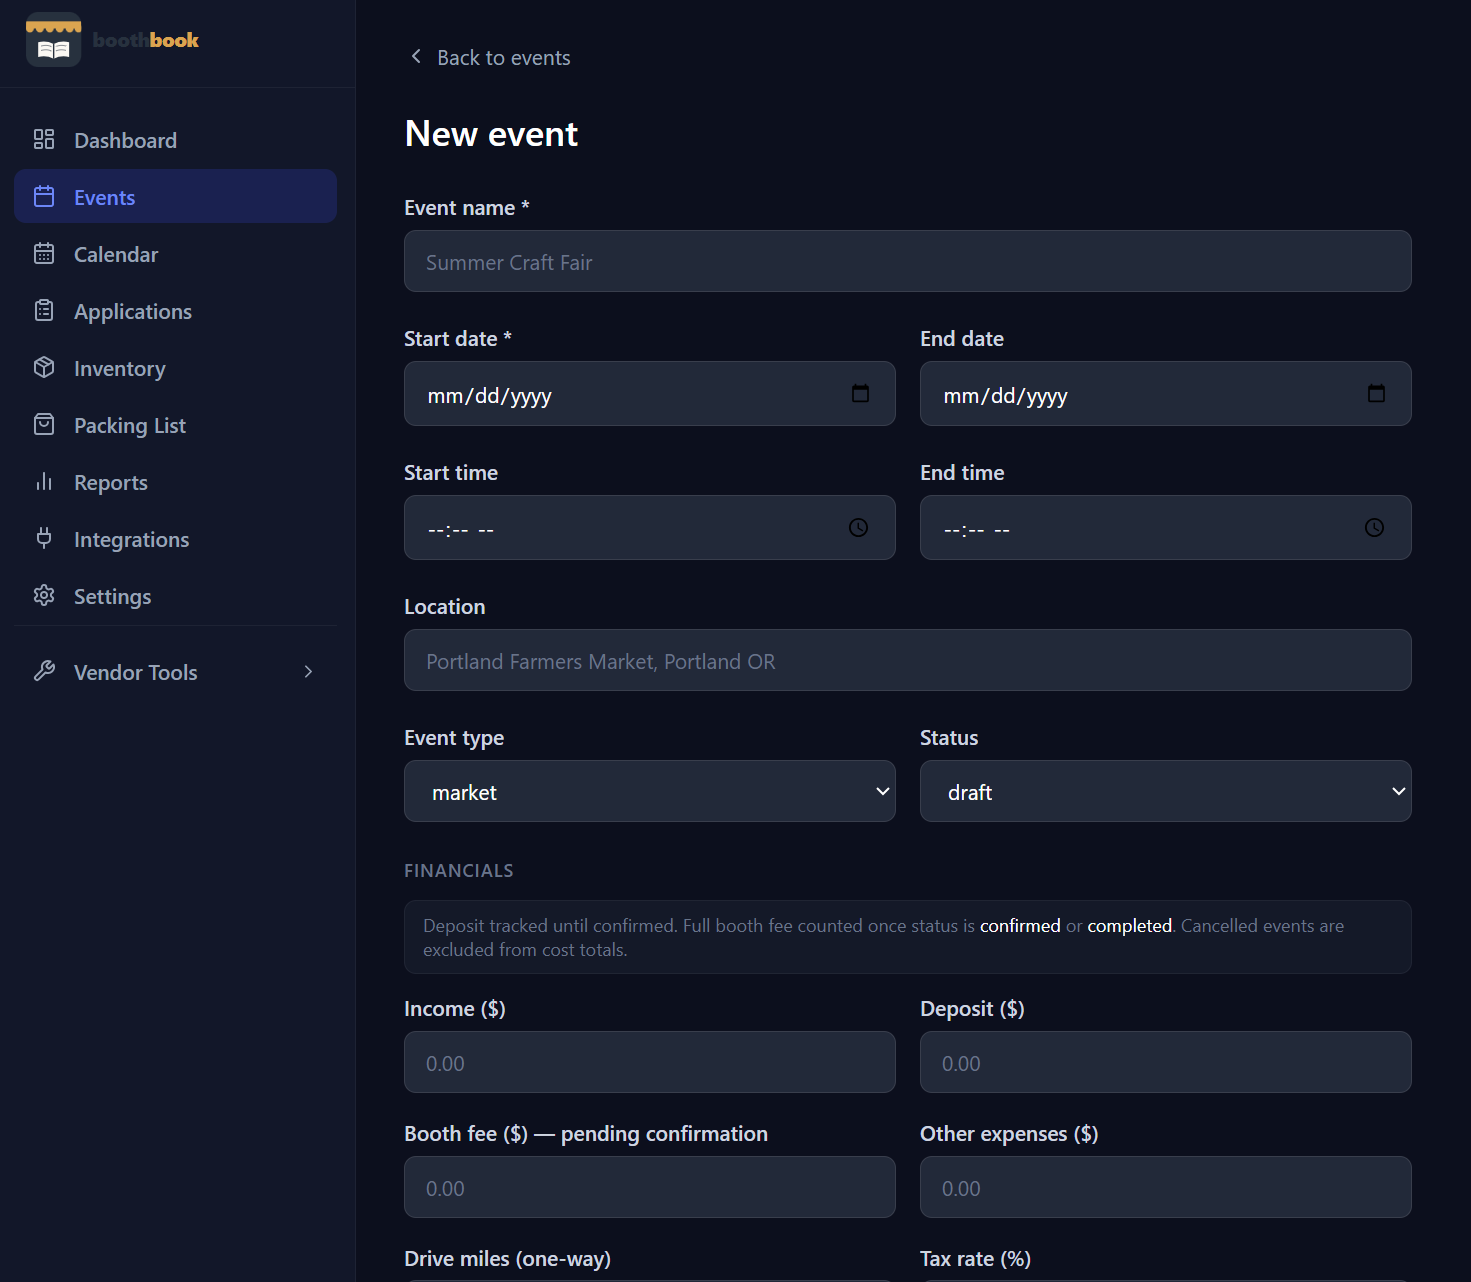
Task: Focus the Deposit ($) input field
Action: point(1166,1062)
